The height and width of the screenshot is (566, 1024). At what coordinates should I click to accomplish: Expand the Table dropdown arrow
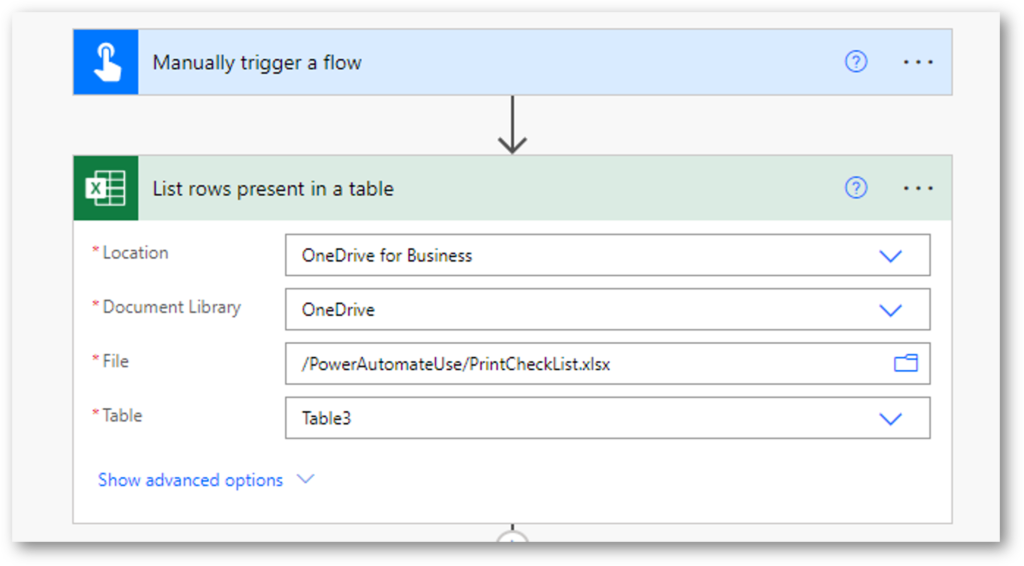coord(890,418)
